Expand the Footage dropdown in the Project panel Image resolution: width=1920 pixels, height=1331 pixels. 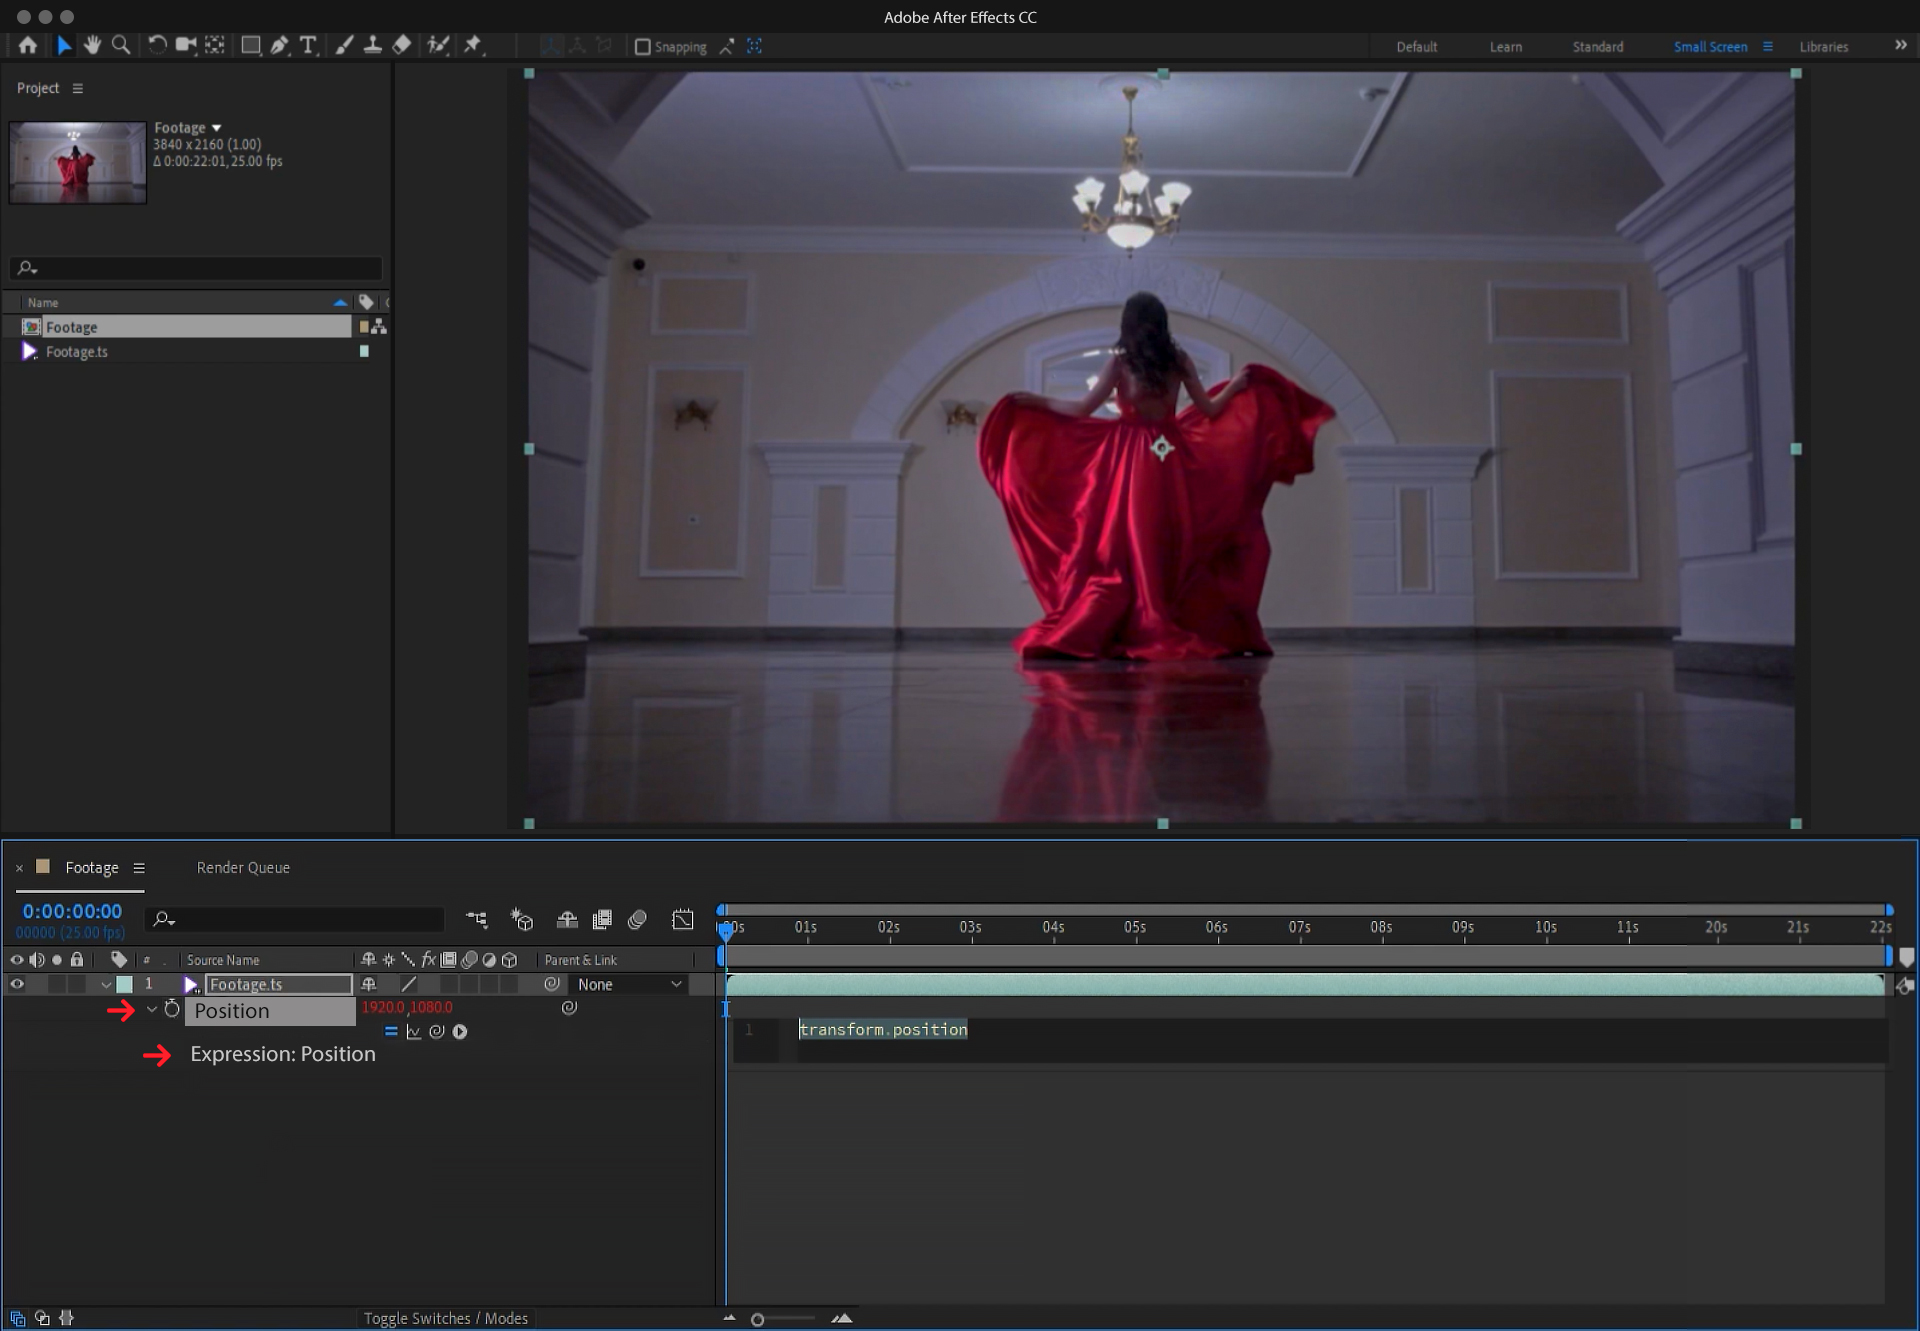click(x=216, y=127)
